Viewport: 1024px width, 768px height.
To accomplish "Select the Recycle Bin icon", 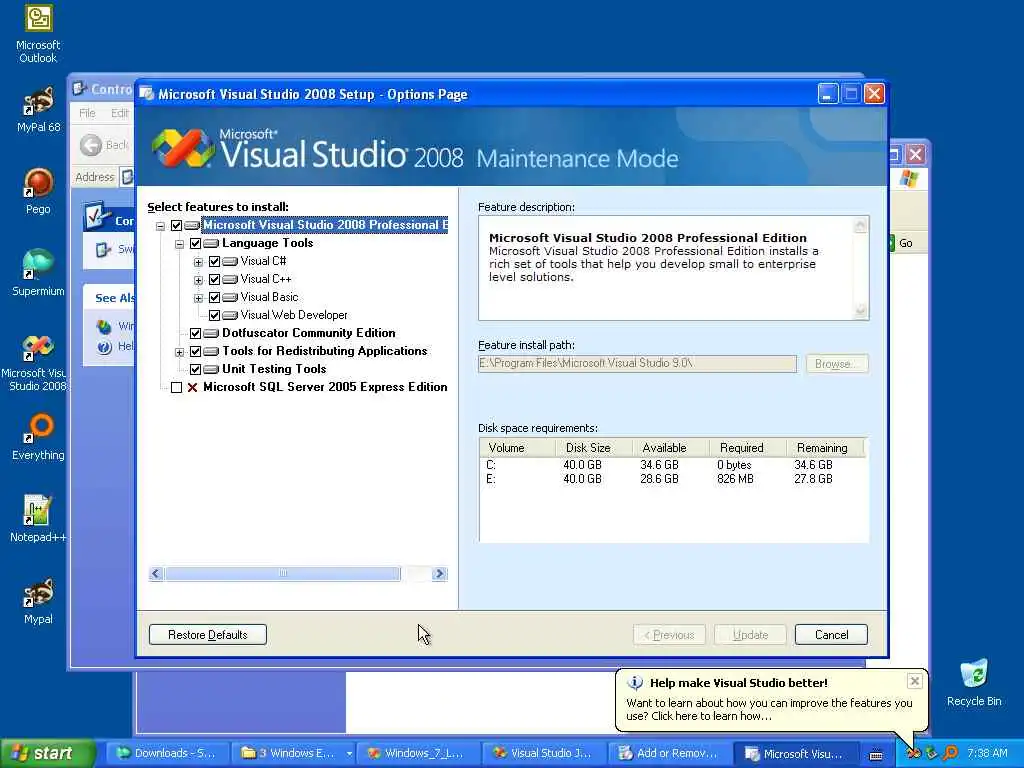I will tap(974, 683).
